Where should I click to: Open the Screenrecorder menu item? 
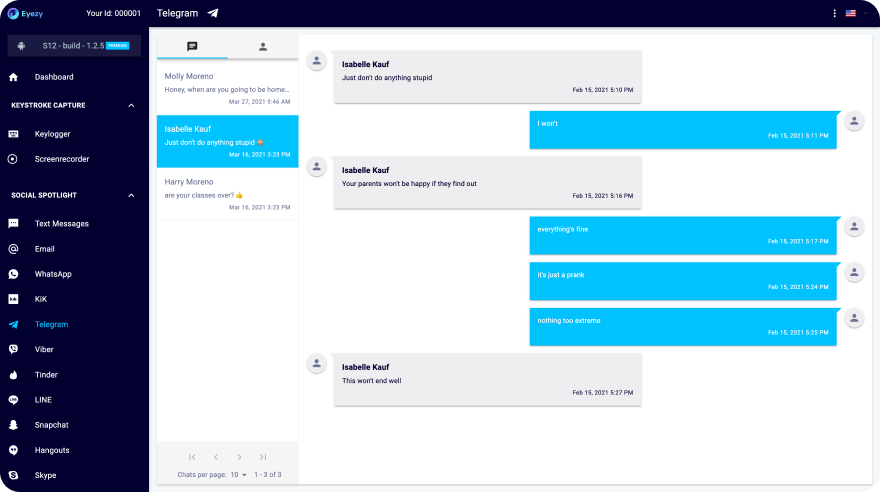click(x=62, y=159)
